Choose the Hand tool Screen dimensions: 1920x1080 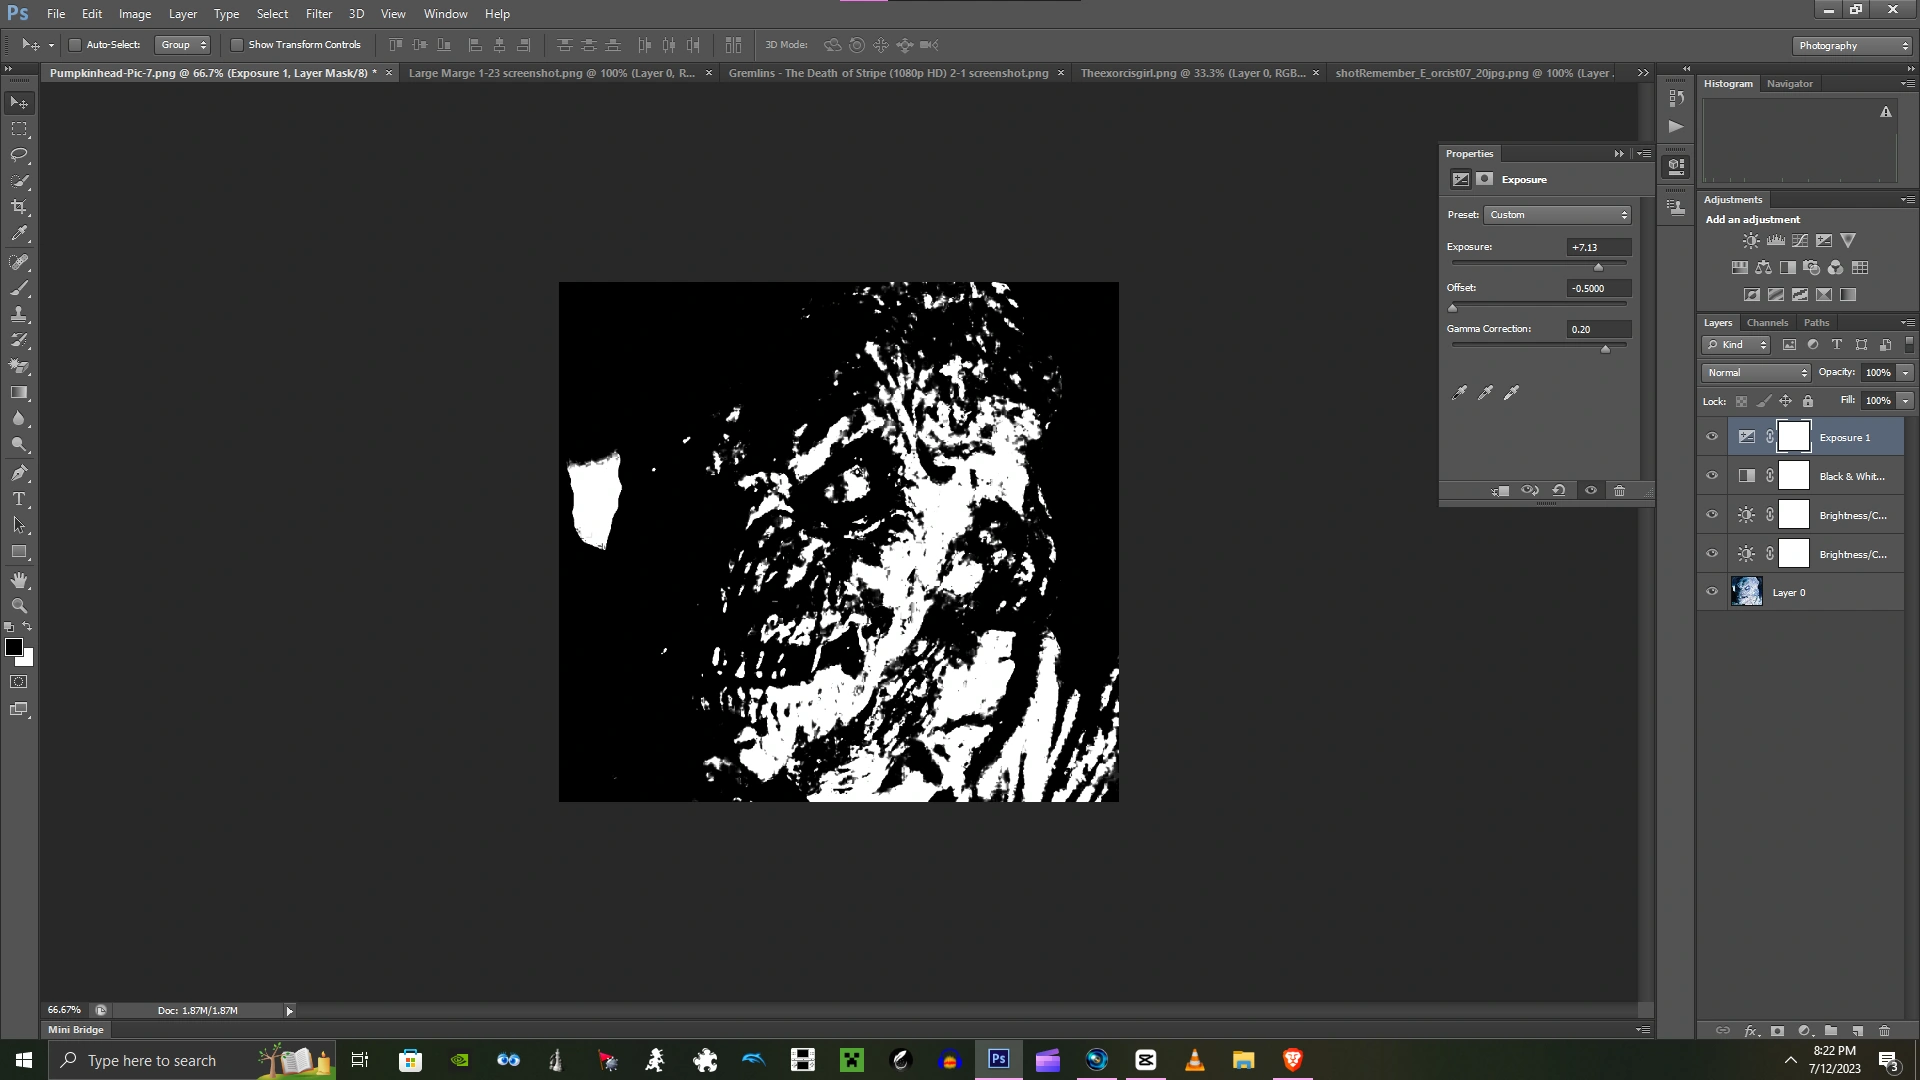tap(19, 580)
